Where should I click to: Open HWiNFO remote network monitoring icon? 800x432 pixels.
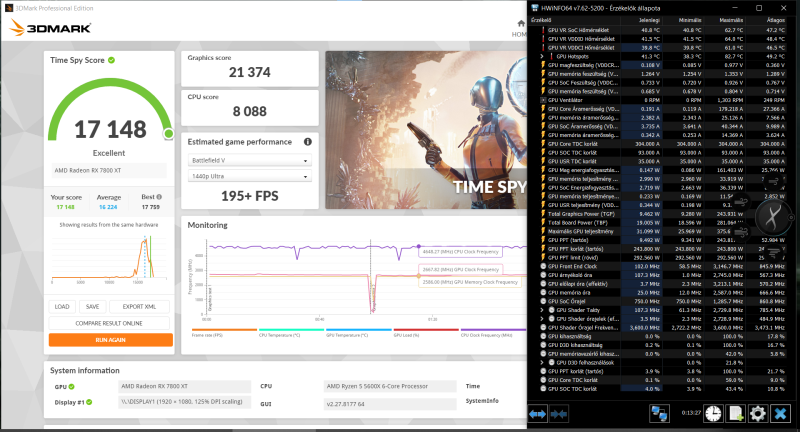pos(659,414)
